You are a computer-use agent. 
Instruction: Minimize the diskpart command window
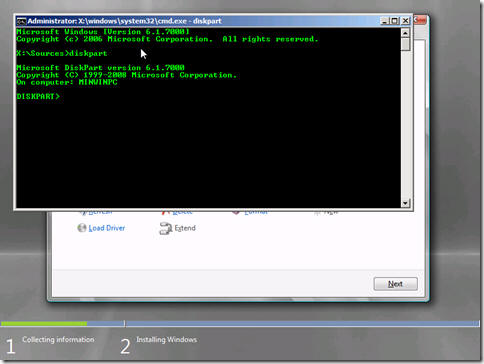[x=384, y=21]
